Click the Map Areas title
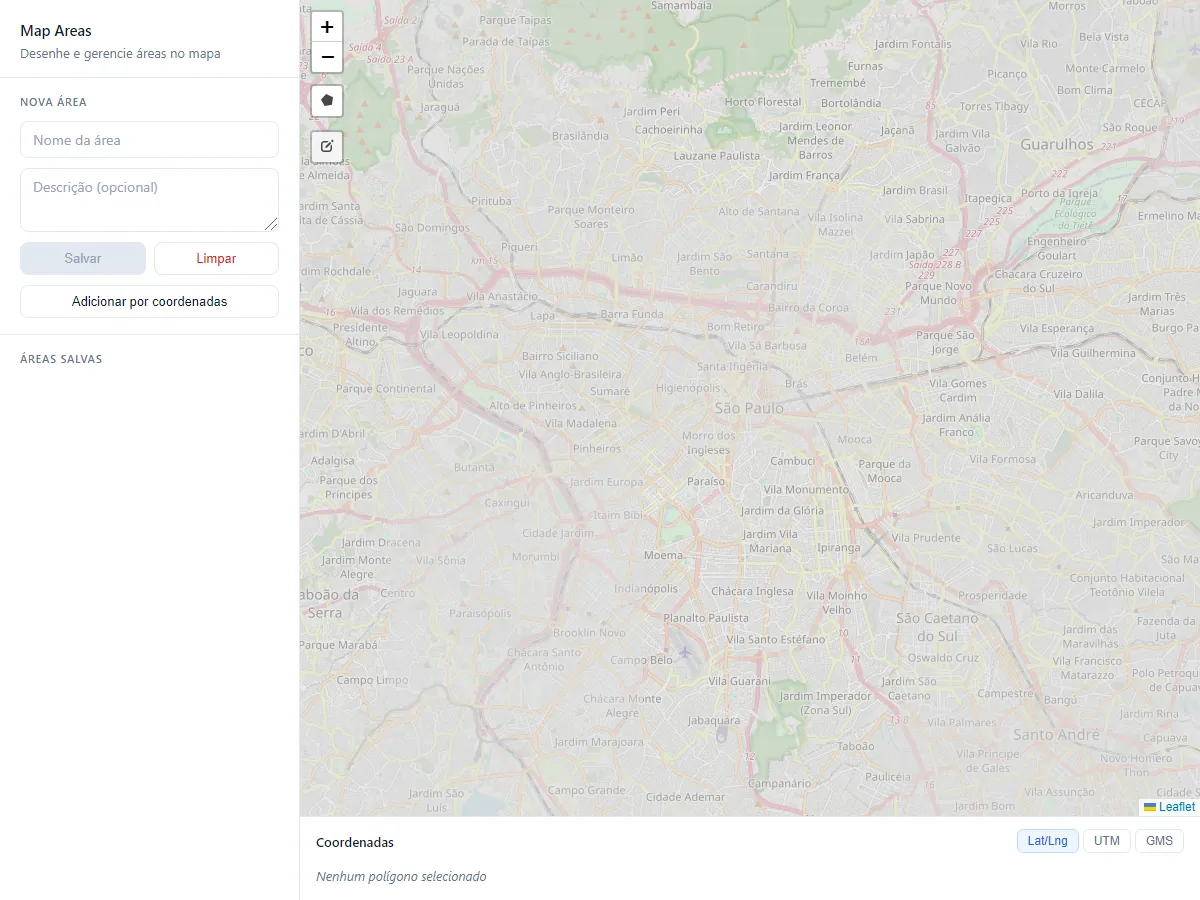 point(56,31)
